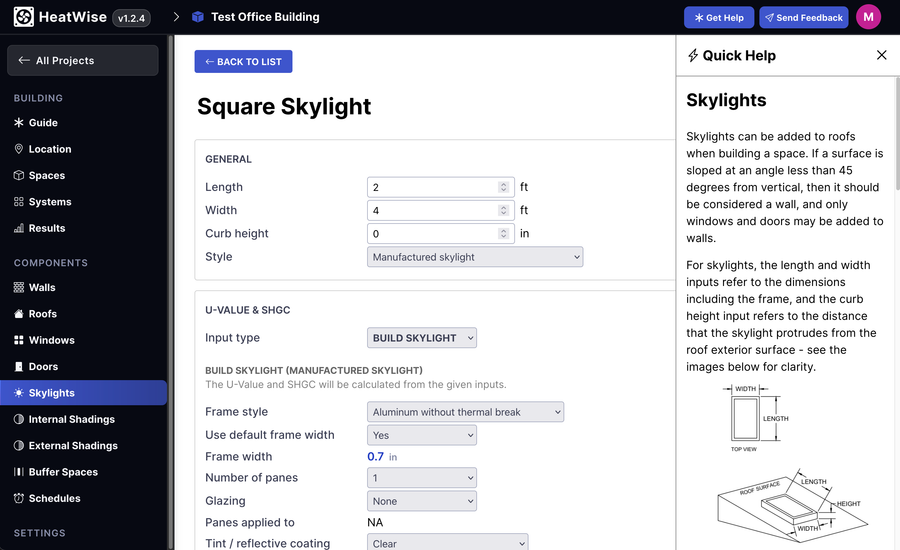The height and width of the screenshot is (550, 900).
Task: Click the Test Office Building breadcrumb
Action: coord(265,17)
